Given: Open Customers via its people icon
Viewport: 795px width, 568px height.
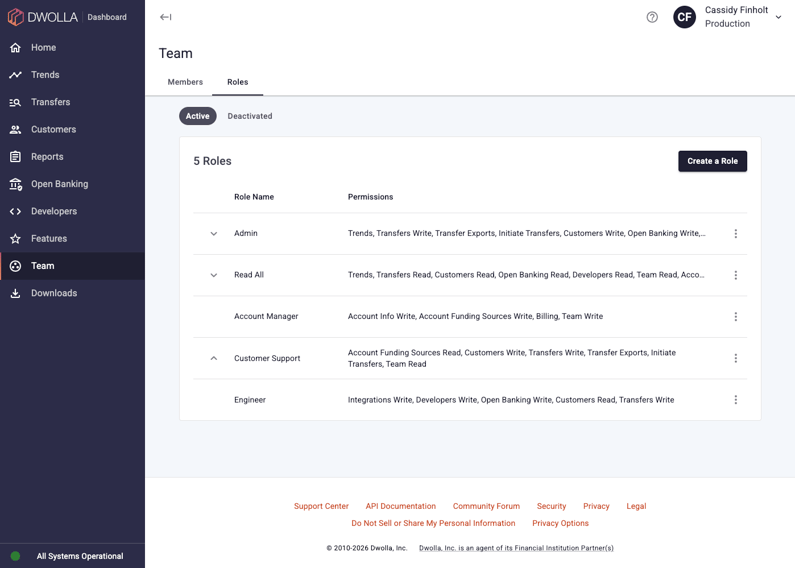Looking at the screenshot, I should pyautogui.click(x=15, y=130).
